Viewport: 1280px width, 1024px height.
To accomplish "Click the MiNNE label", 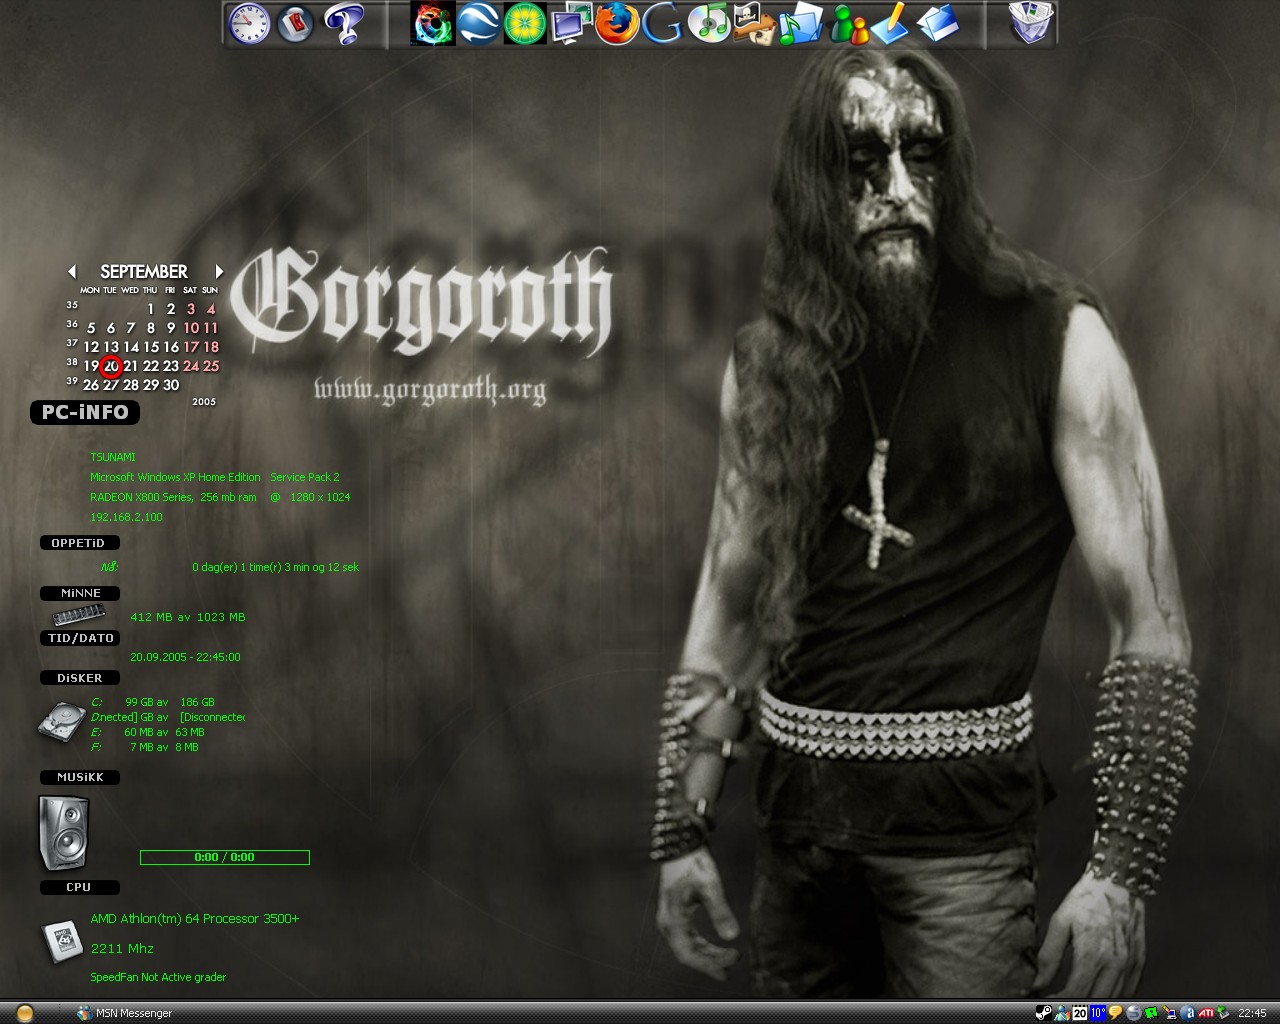I will click(80, 593).
